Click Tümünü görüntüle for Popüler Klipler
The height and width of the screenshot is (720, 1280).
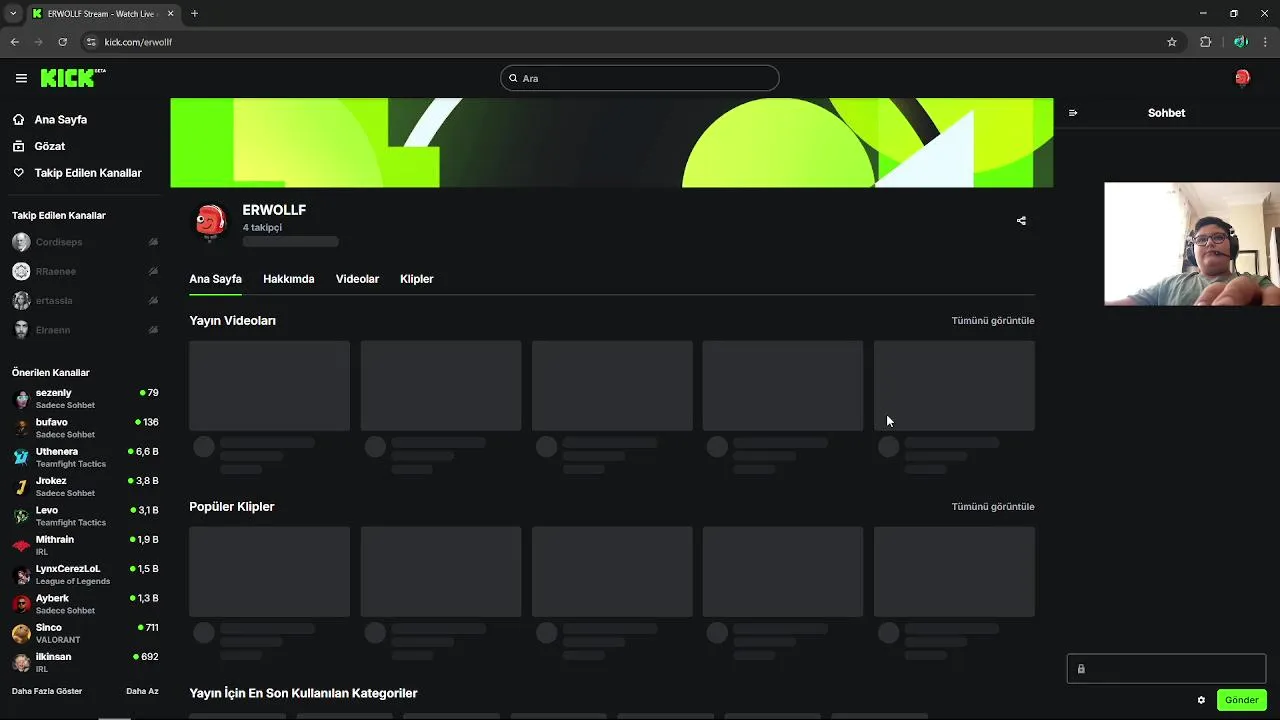pos(993,507)
